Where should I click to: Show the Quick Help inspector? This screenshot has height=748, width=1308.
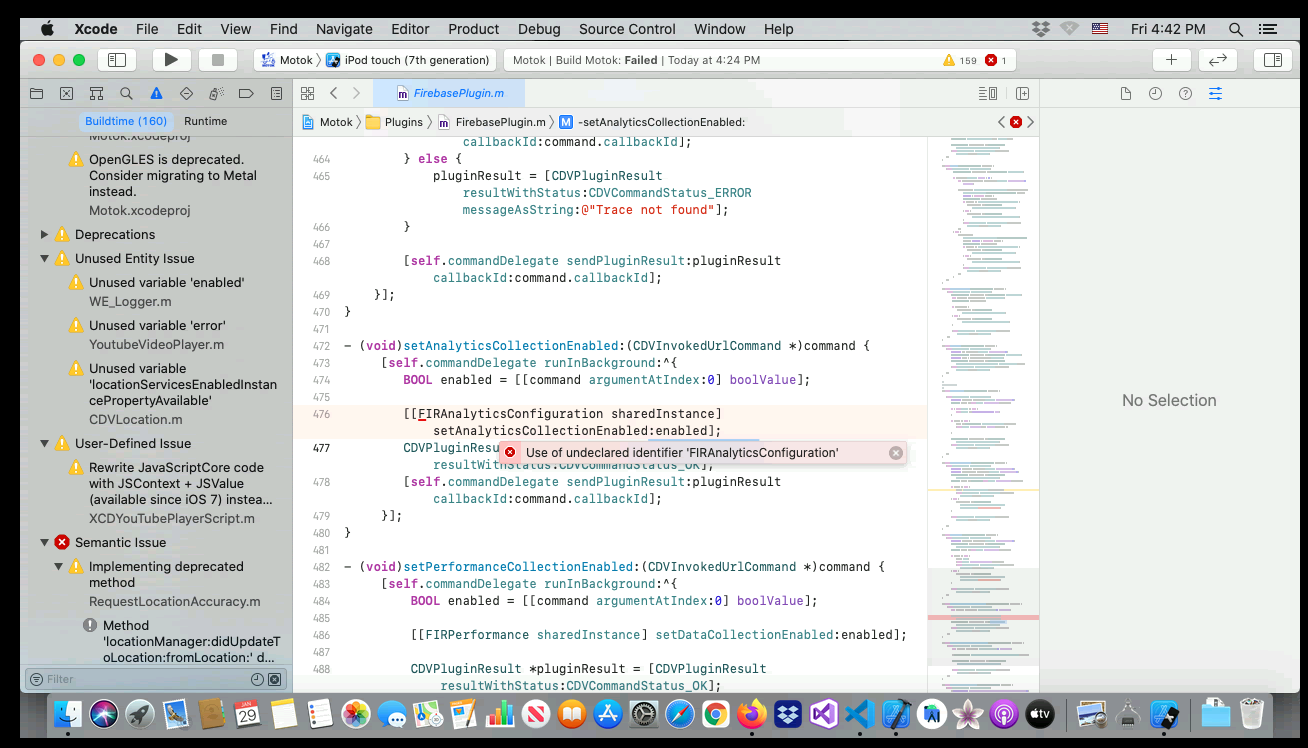click(1185, 94)
